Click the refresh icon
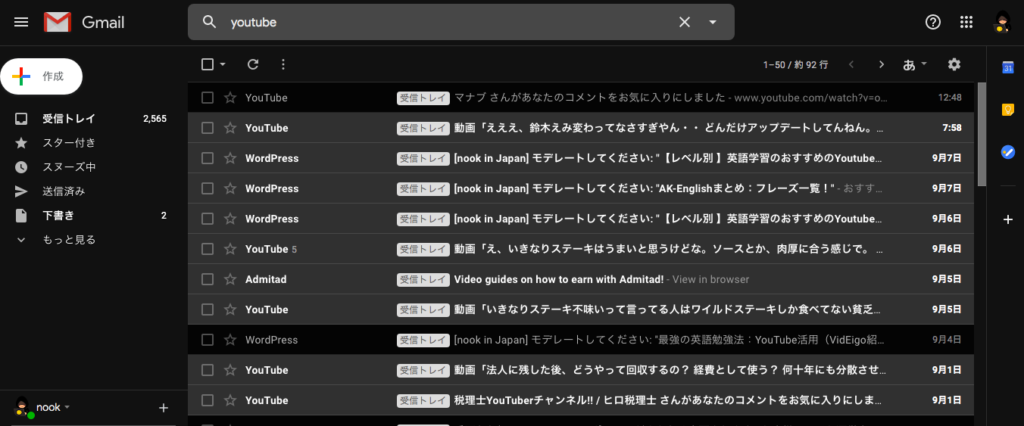The width and height of the screenshot is (1024, 426). point(253,64)
